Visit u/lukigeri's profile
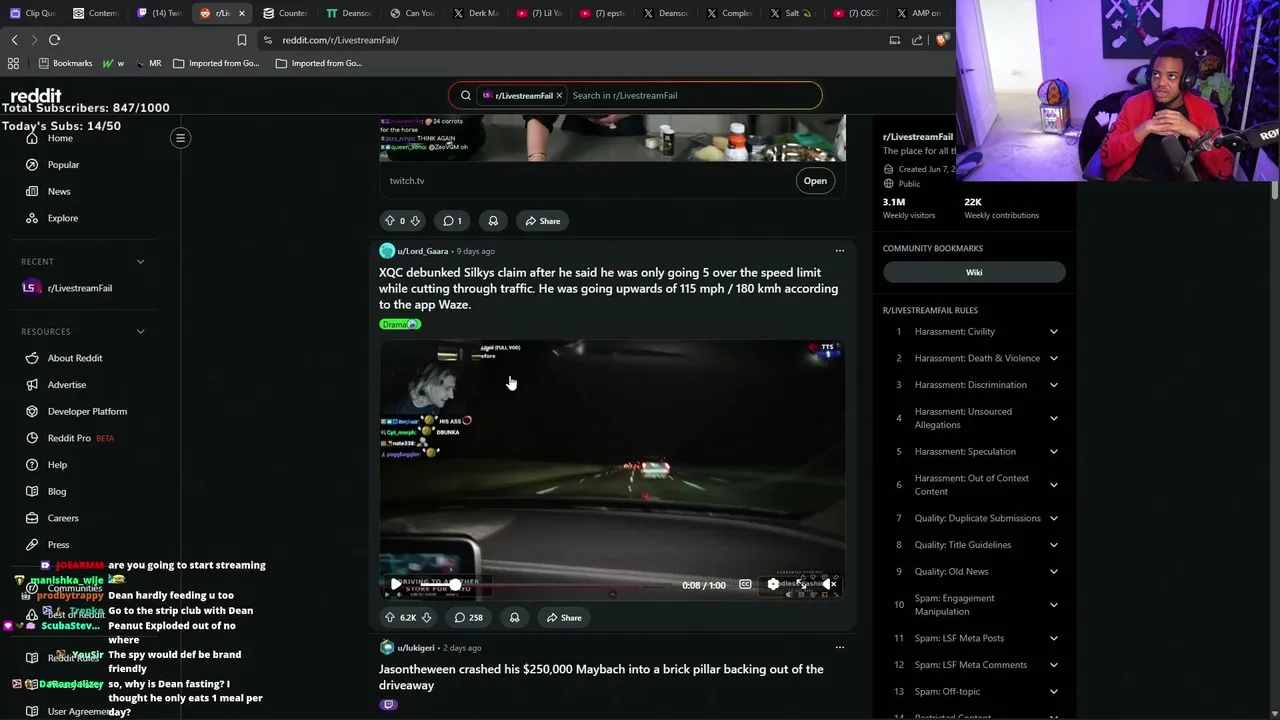Viewport: 1280px width, 720px height. [416, 648]
